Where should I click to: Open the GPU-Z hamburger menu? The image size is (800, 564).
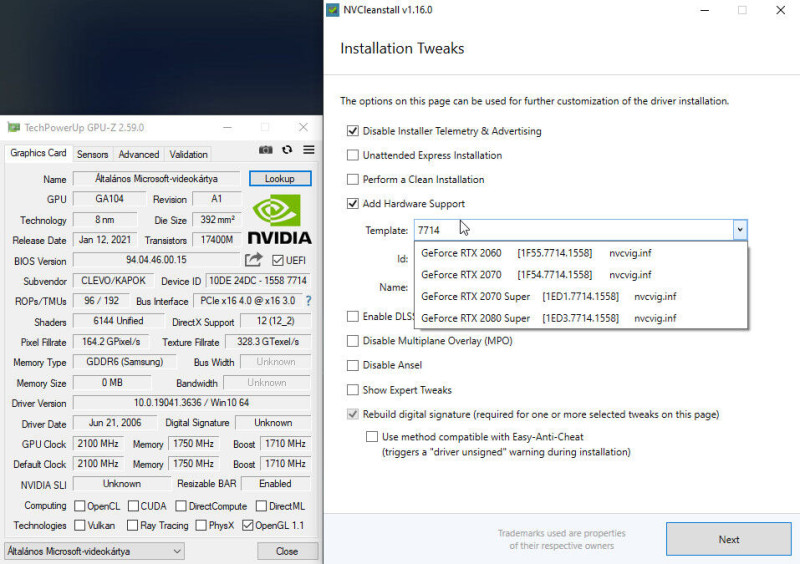click(x=309, y=150)
